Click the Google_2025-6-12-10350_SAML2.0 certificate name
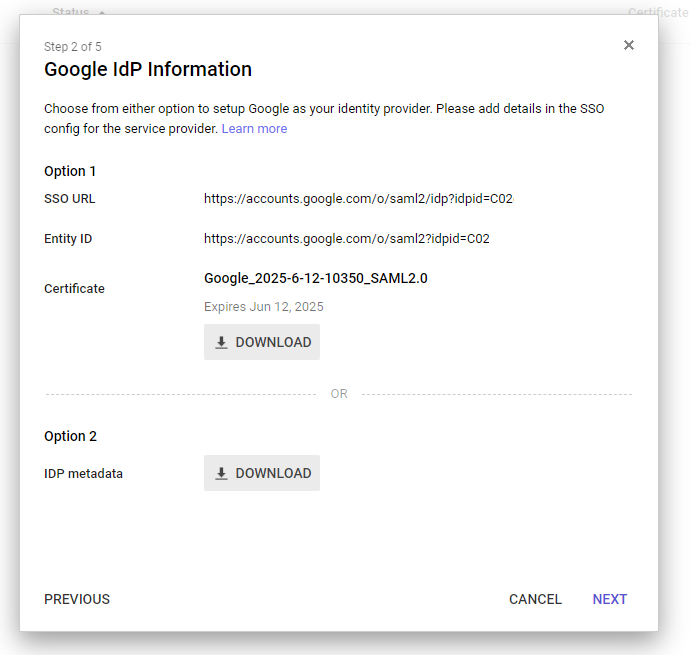Image resolution: width=691 pixels, height=655 pixels. (x=315, y=278)
